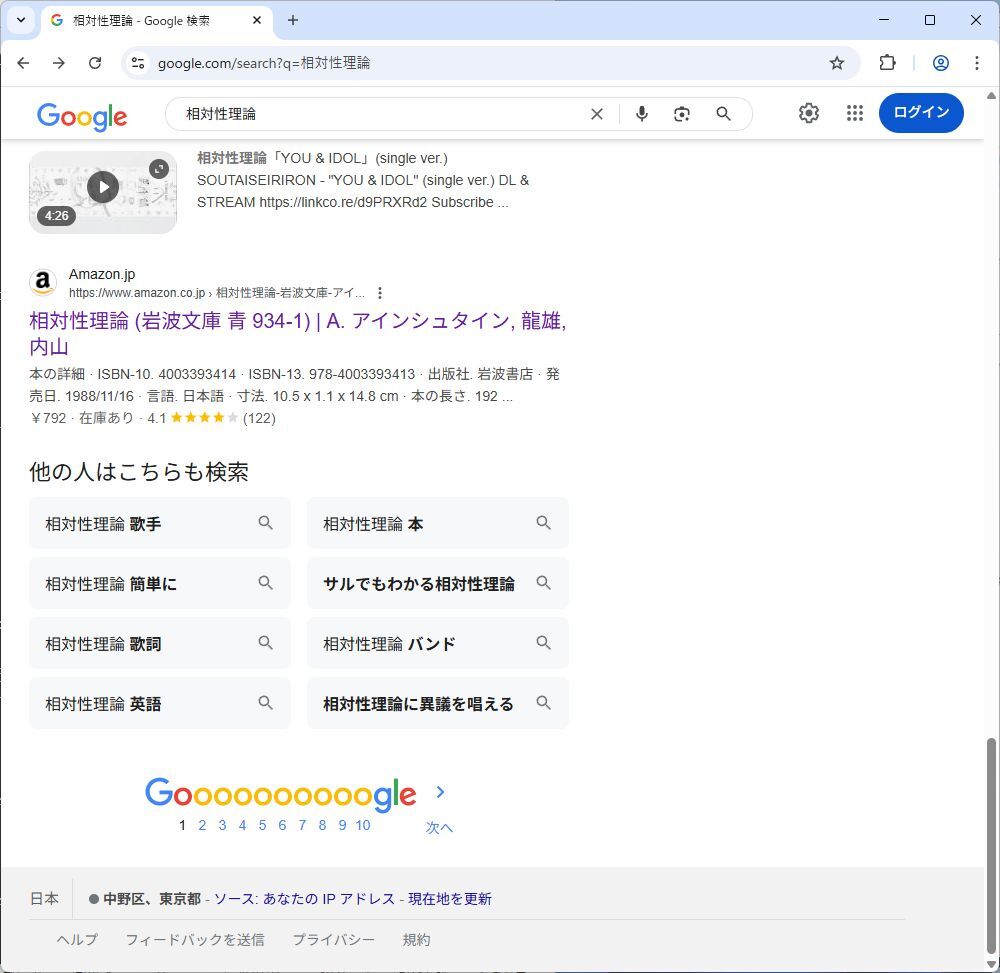Go to results page 9
This screenshot has height=973, width=1000.
tap(342, 825)
